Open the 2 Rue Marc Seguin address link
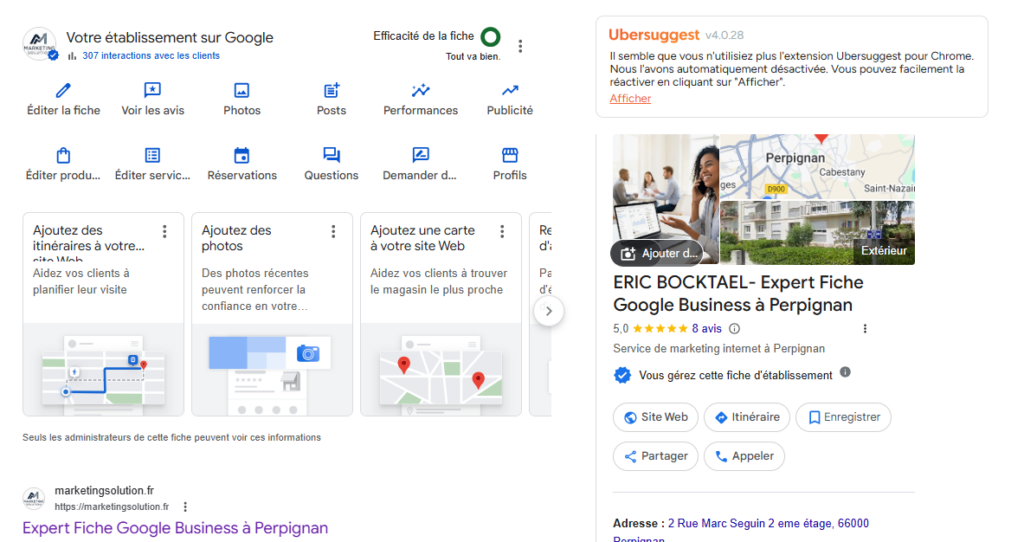The height and width of the screenshot is (542, 1024). (x=768, y=524)
